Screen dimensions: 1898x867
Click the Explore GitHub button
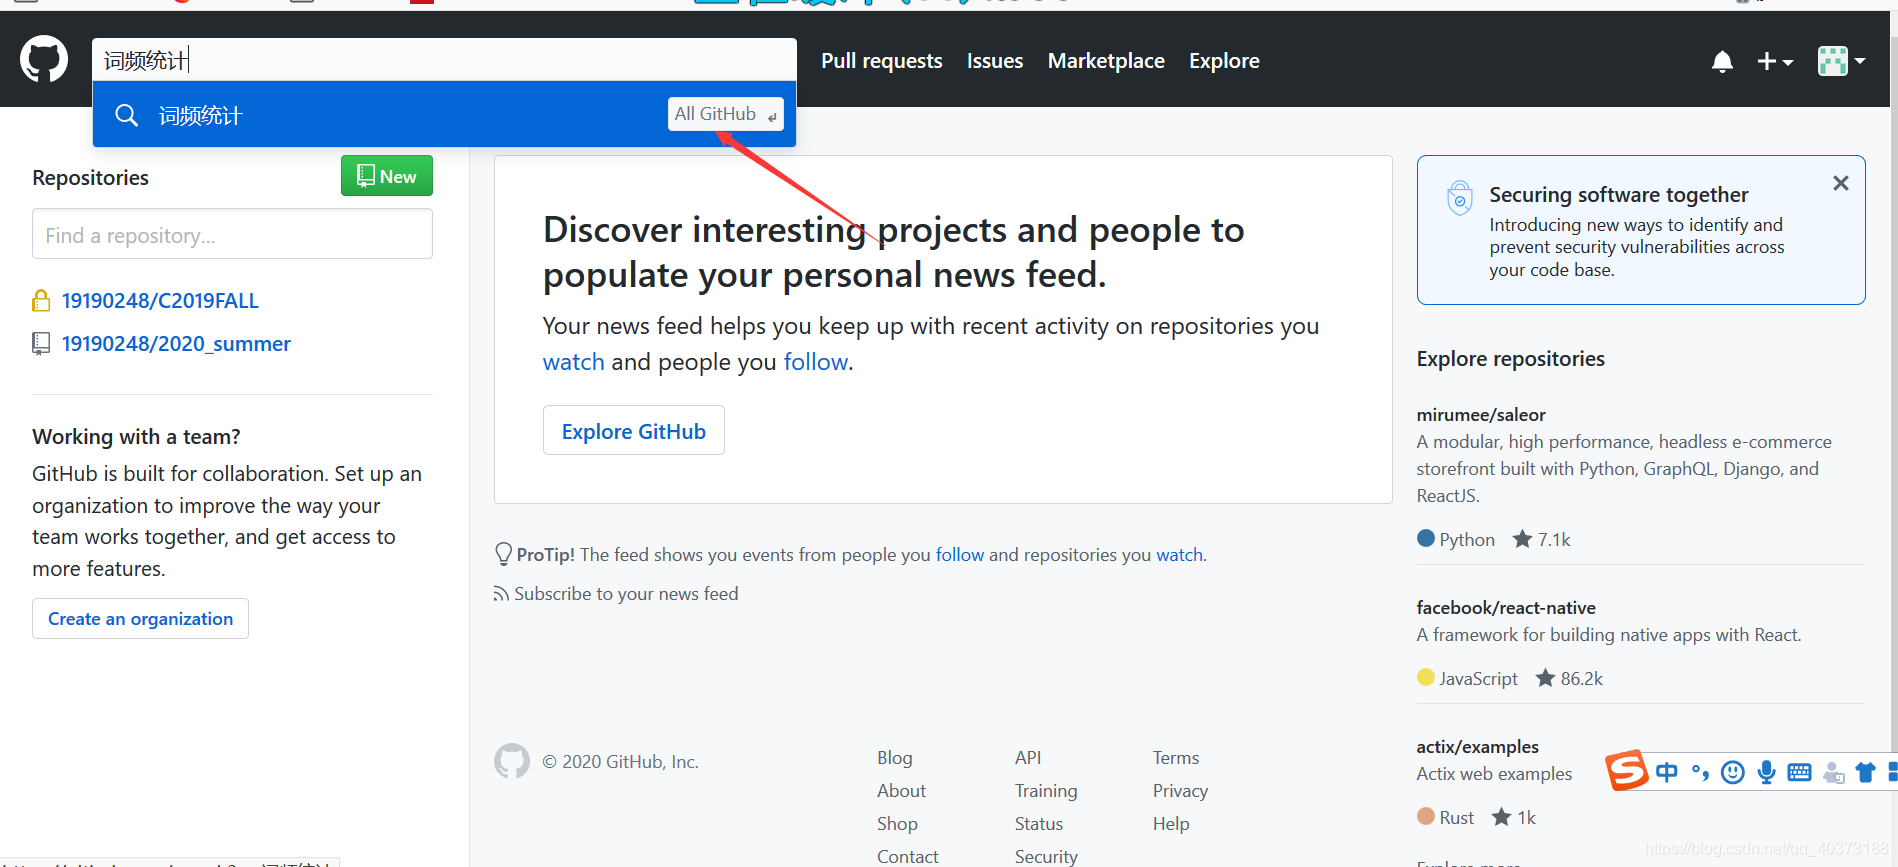pyautogui.click(x=634, y=431)
